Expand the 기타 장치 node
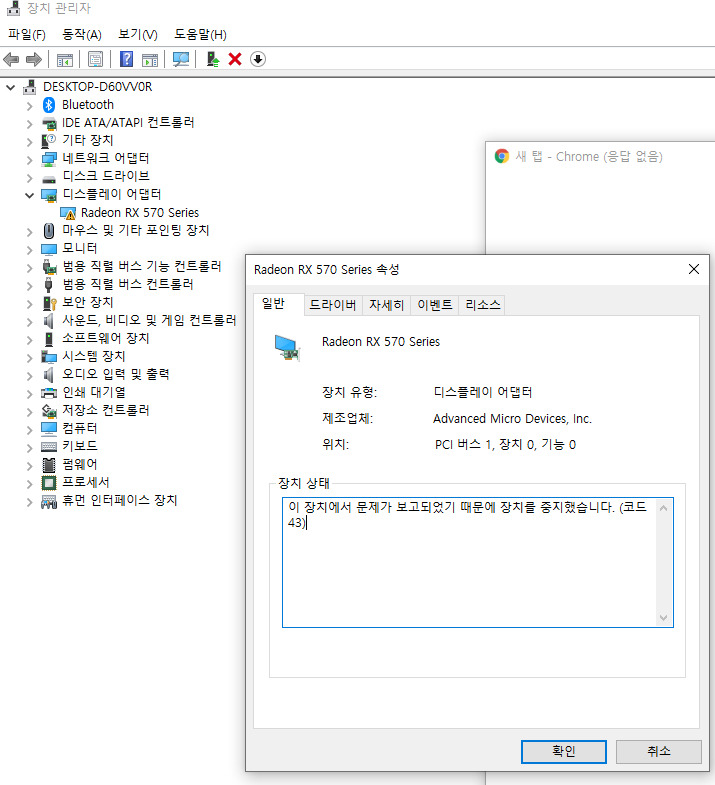Screen dimensions: 715x785 pyautogui.click(x=30, y=142)
